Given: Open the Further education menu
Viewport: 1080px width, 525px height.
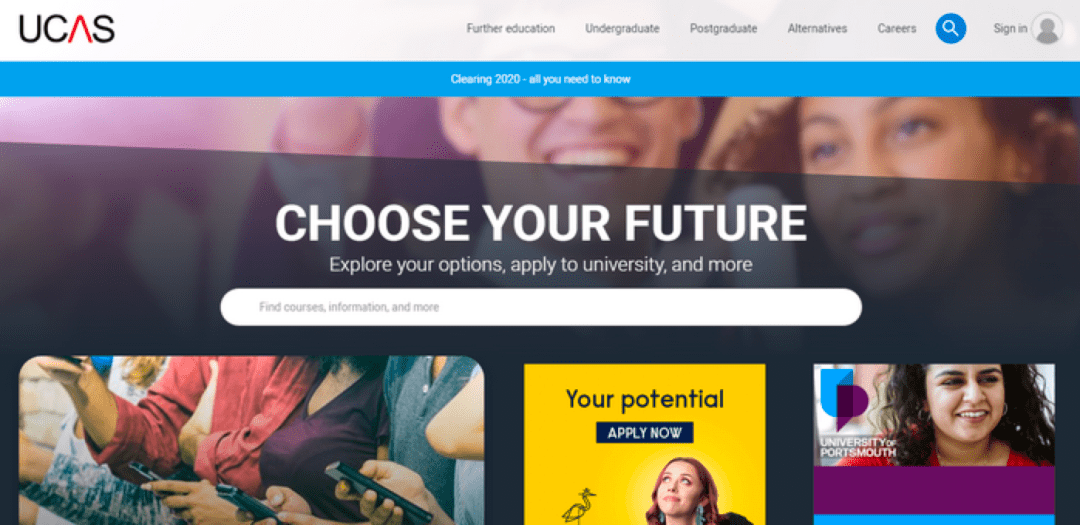Looking at the screenshot, I should 510,29.
